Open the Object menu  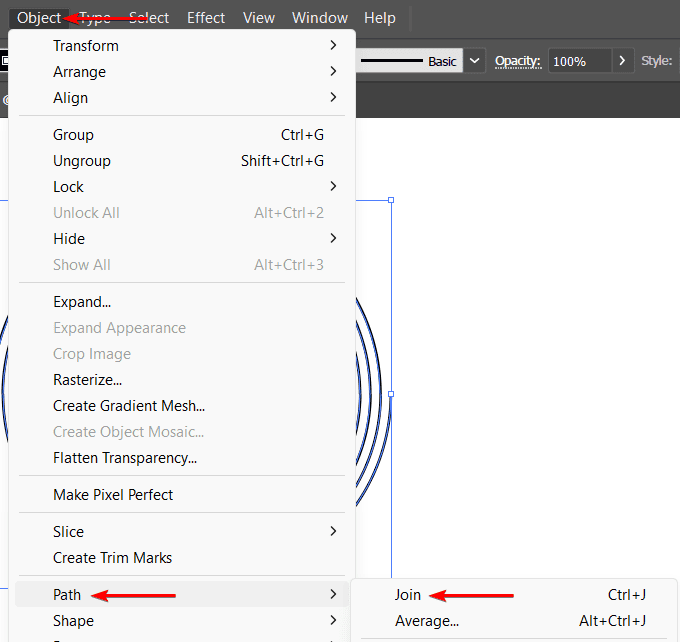(39, 18)
